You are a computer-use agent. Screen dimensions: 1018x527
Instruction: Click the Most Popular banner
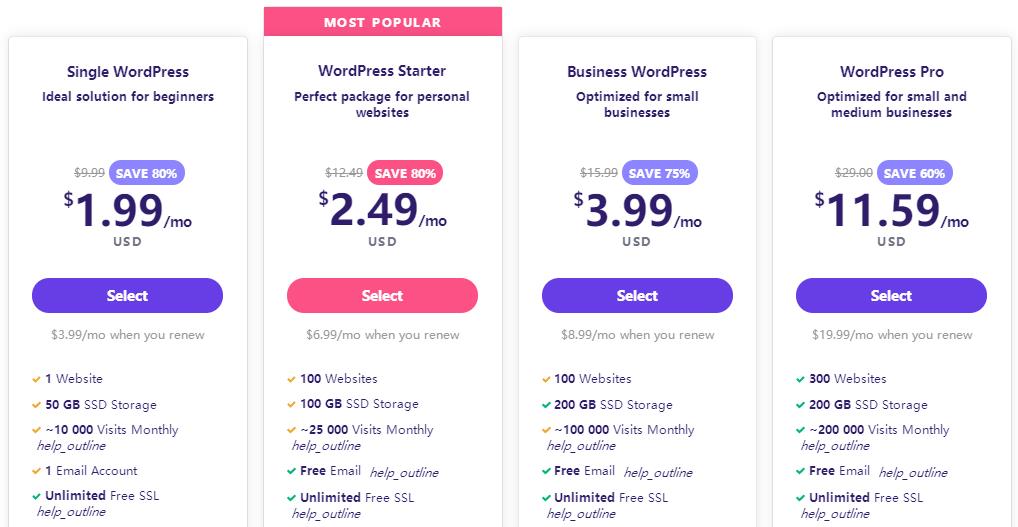click(x=382, y=22)
